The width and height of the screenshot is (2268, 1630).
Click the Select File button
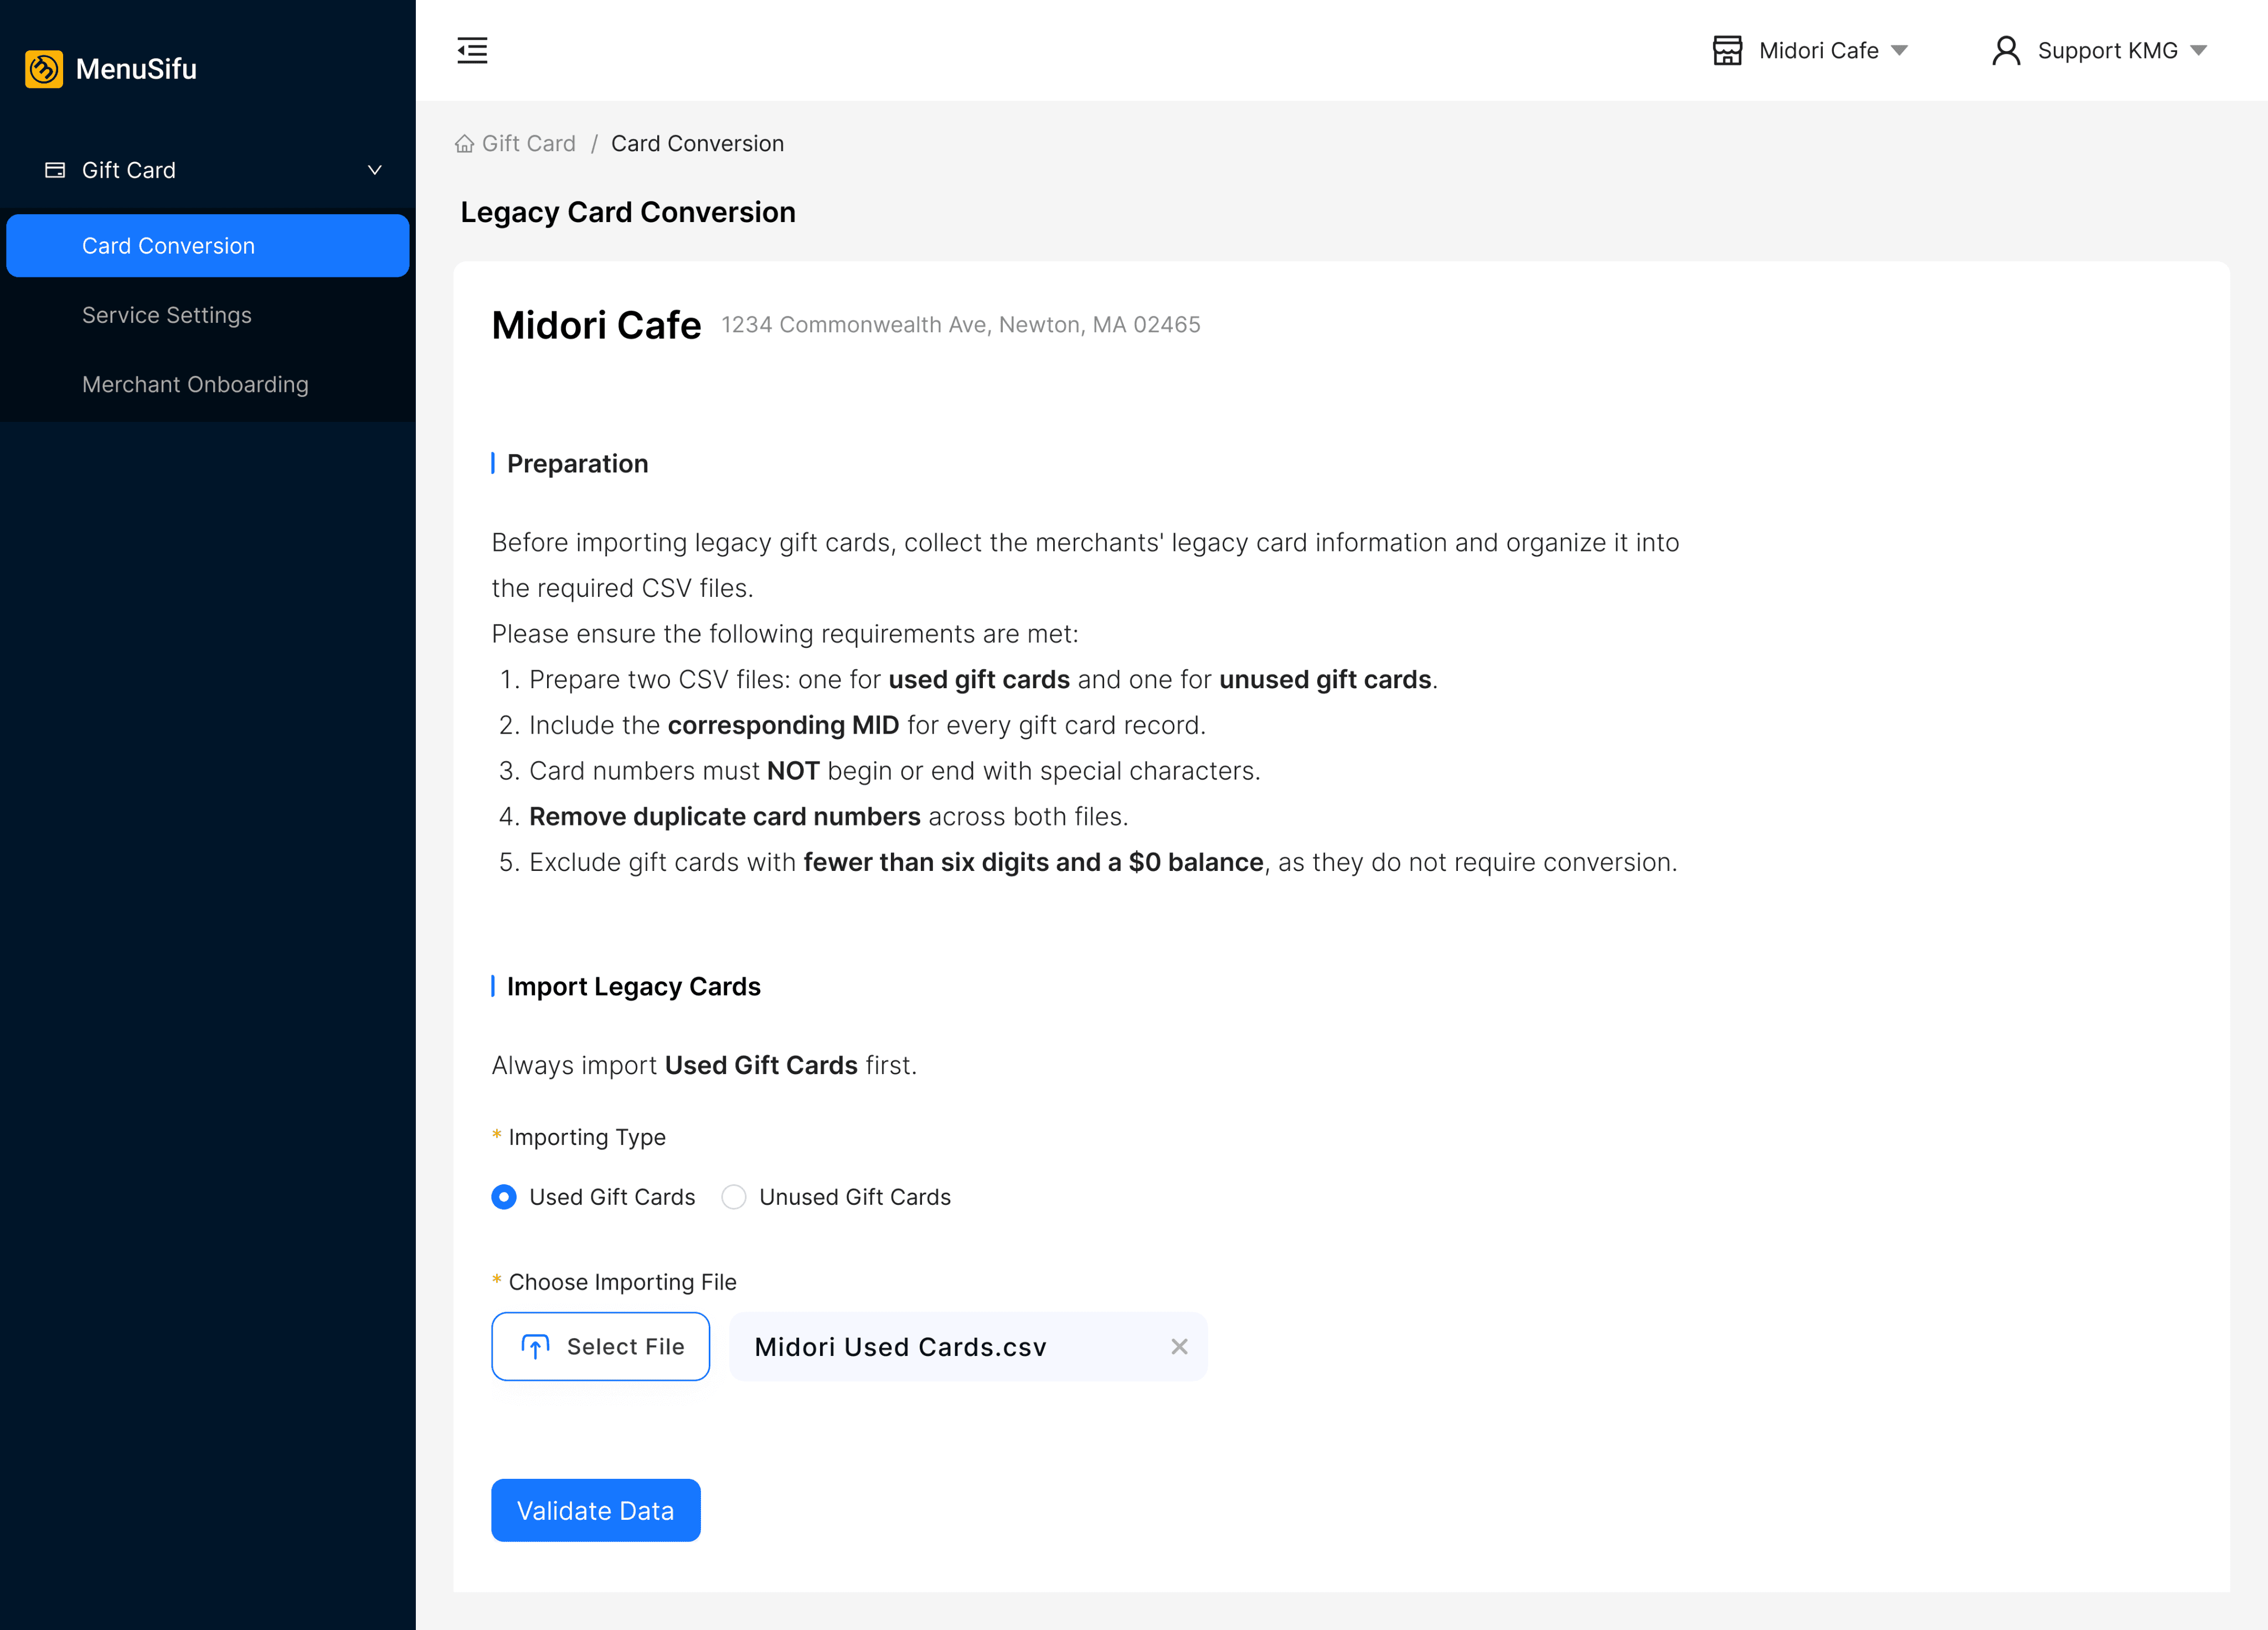[600, 1347]
